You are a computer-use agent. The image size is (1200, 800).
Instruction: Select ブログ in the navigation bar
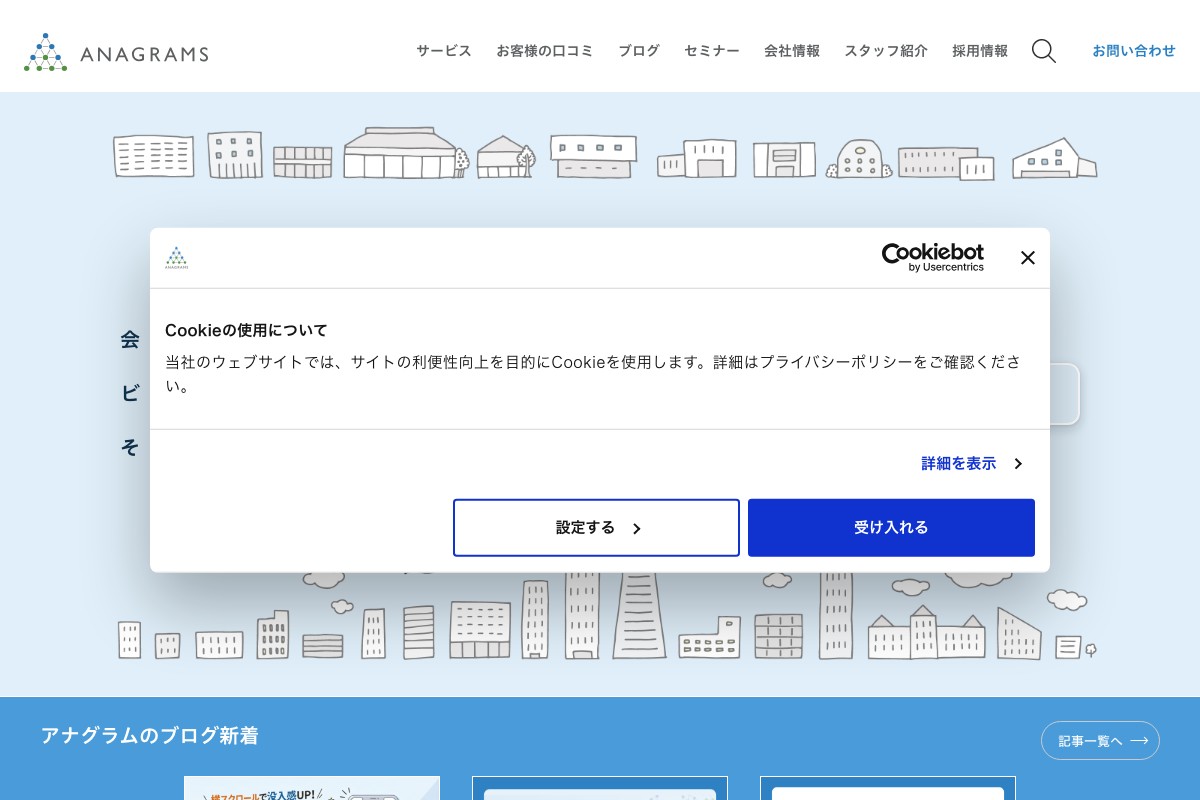click(x=638, y=51)
